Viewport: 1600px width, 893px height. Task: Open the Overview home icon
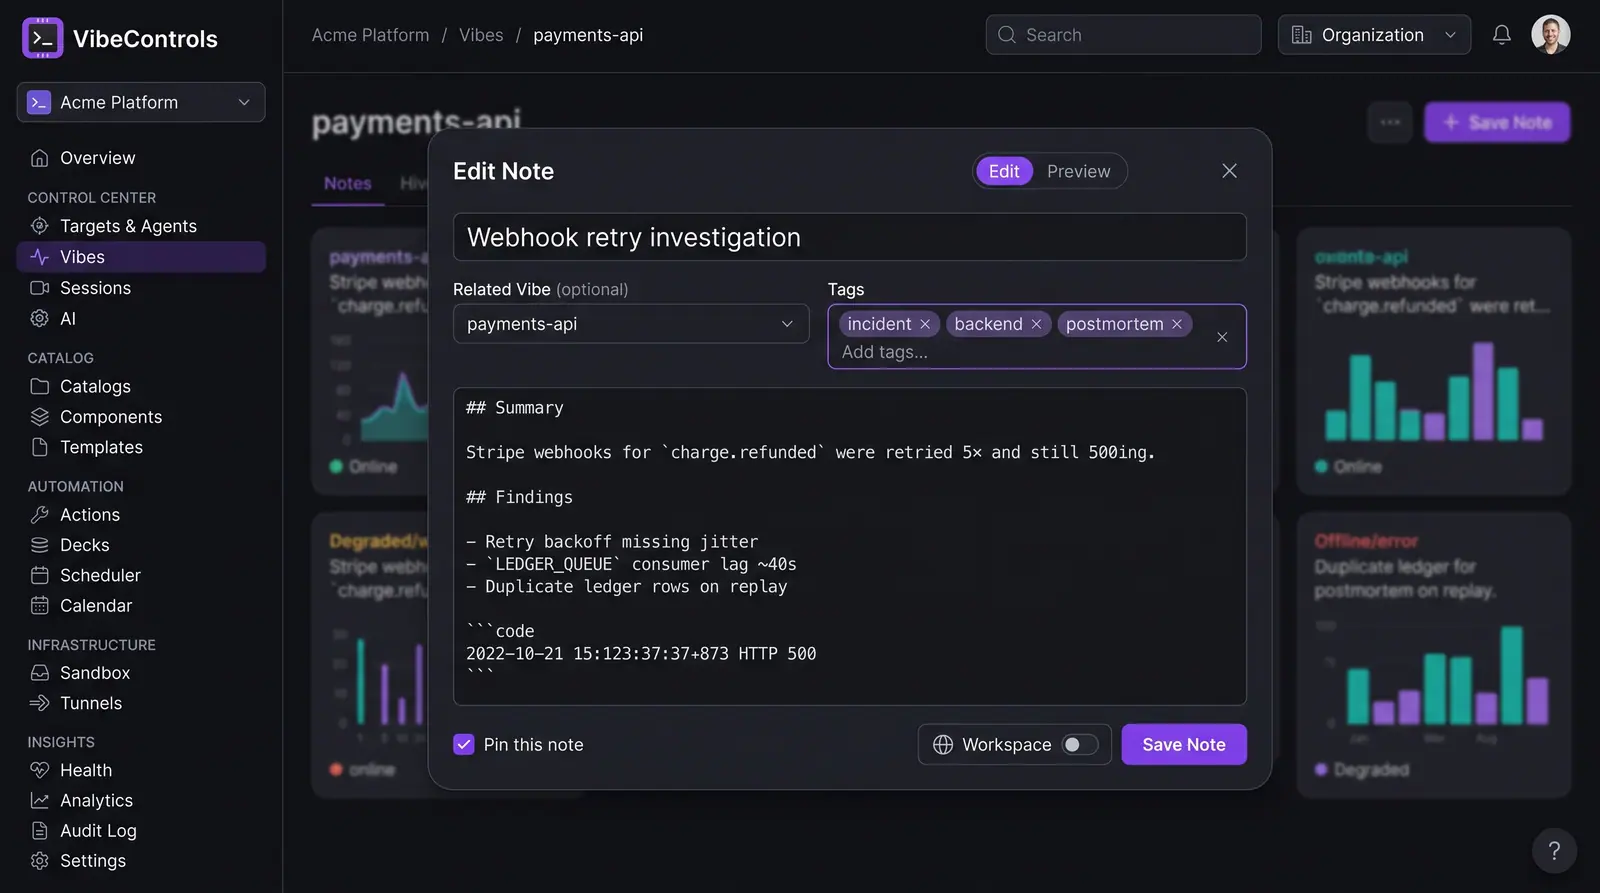click(40, 158)
